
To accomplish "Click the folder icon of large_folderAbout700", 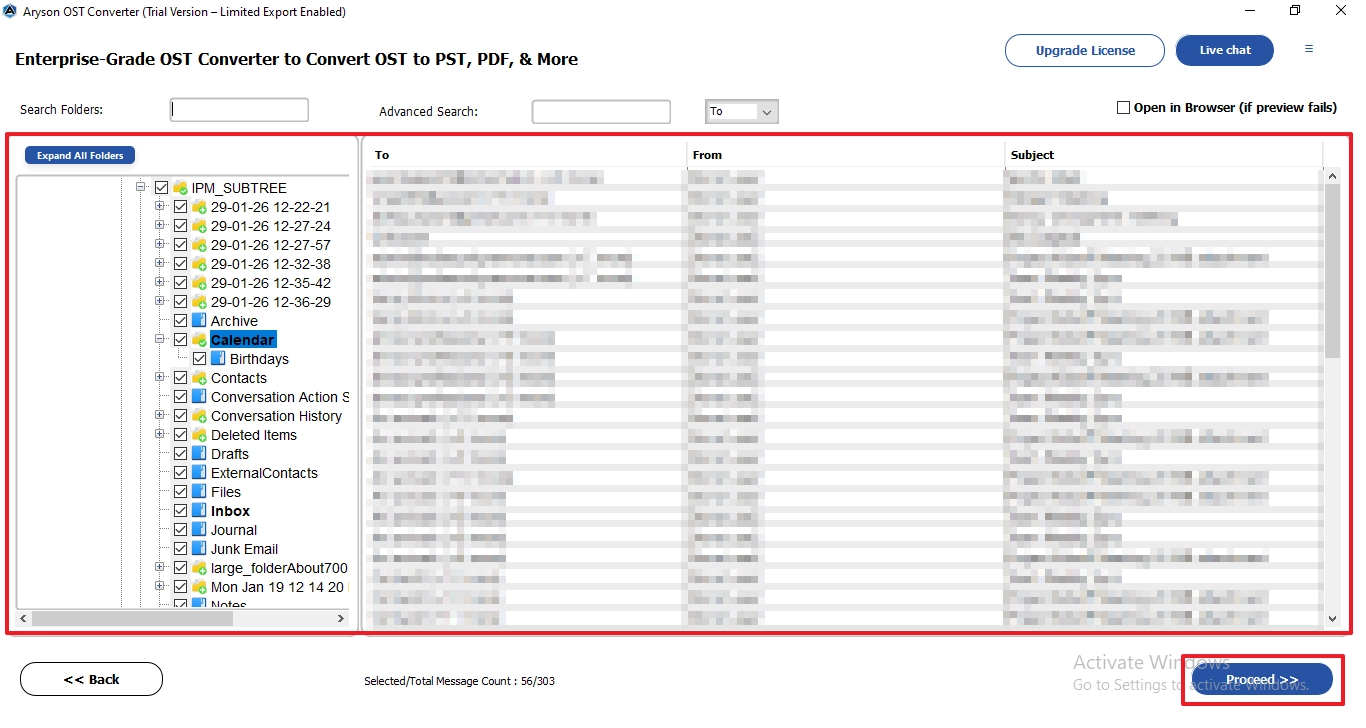I will pyautogui.click(x=200, y=568).
